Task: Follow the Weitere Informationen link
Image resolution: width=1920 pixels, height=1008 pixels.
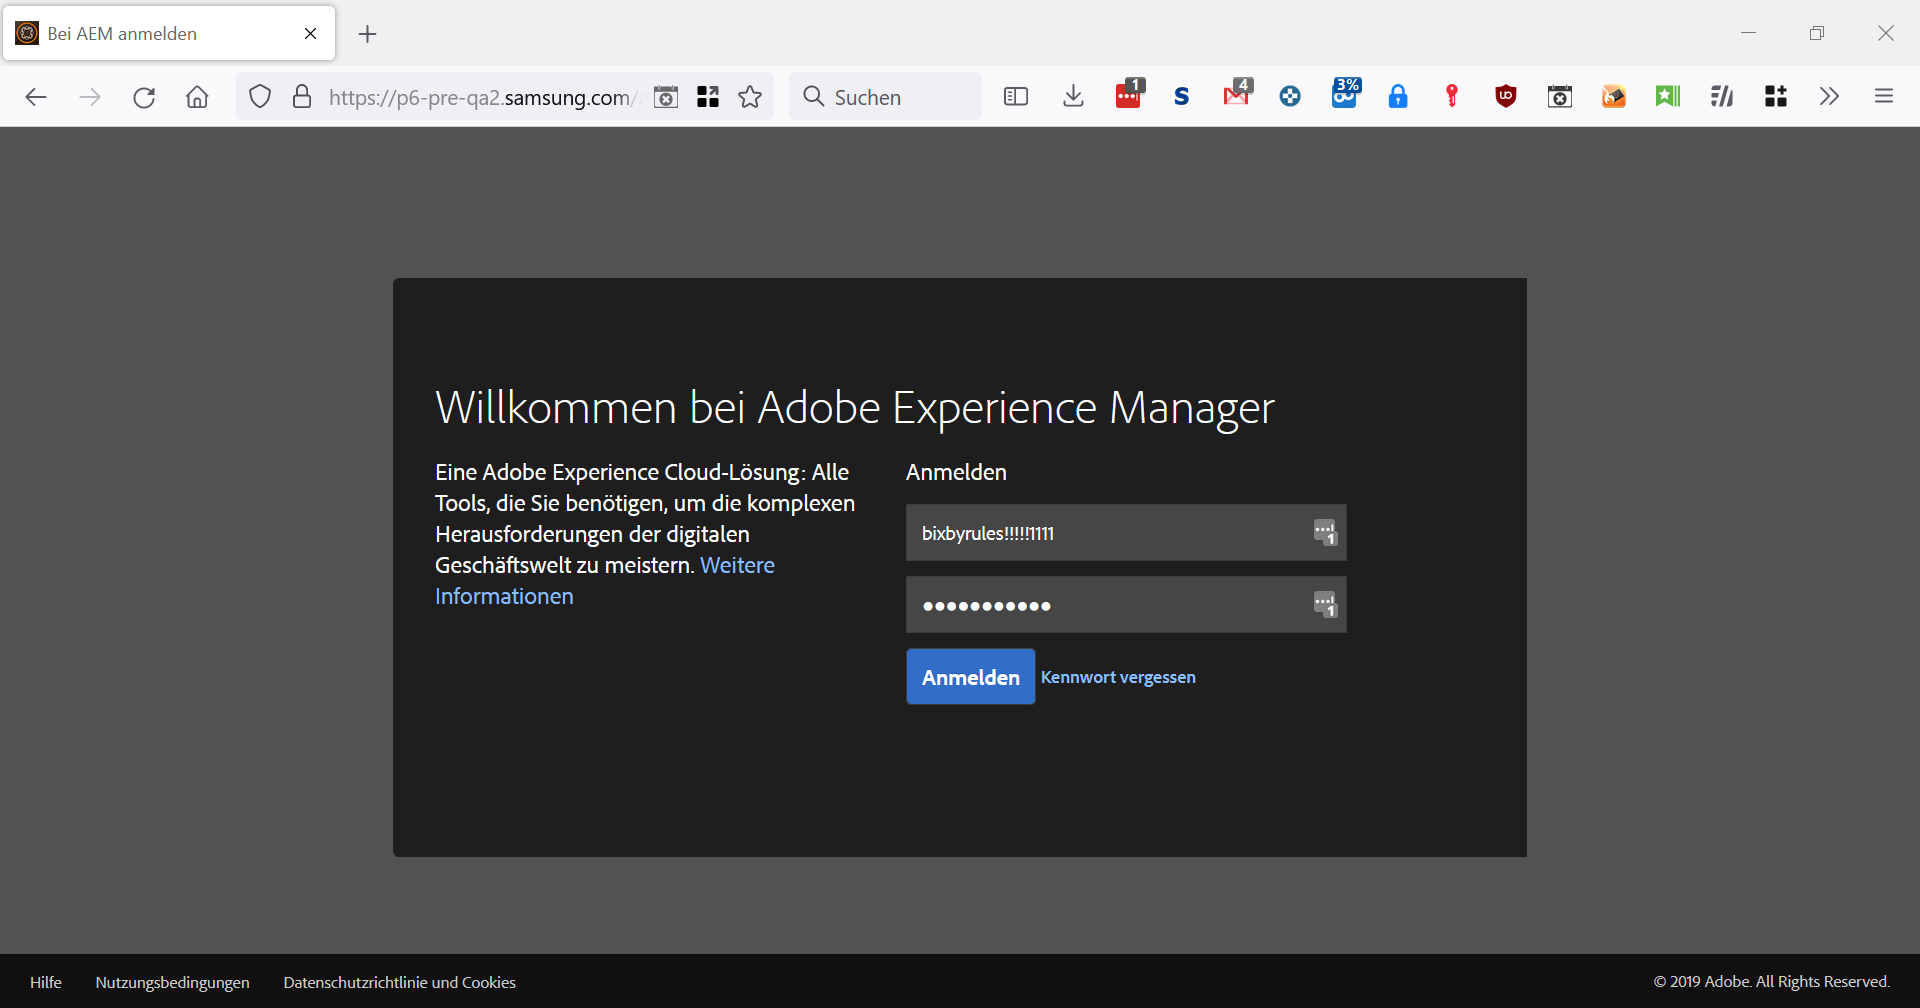Action: [x=604, y=581]
